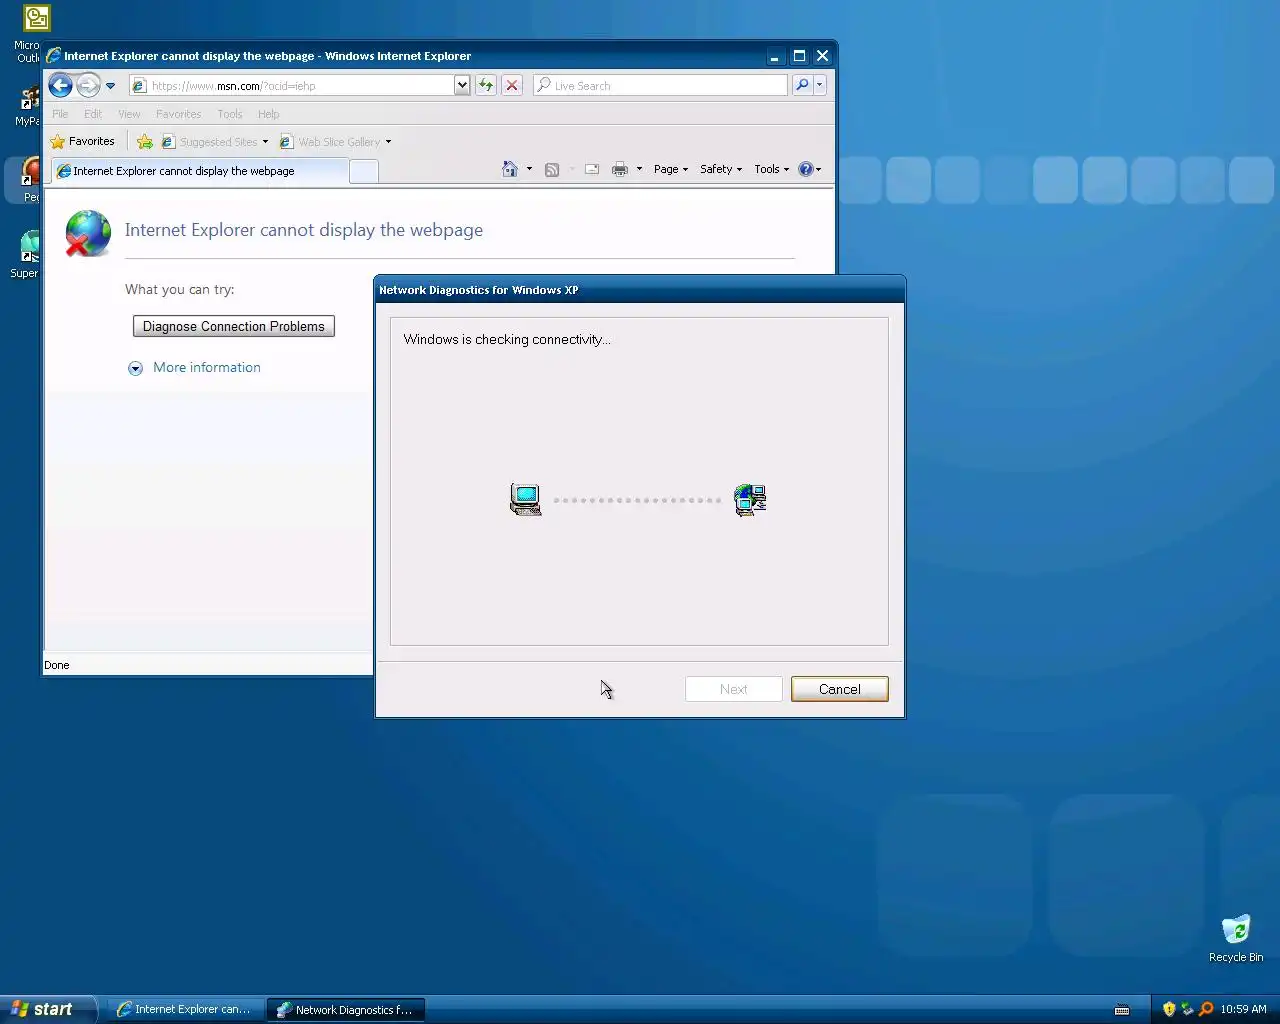
Task: Click the red Stop loading icon
Action: 512,86
